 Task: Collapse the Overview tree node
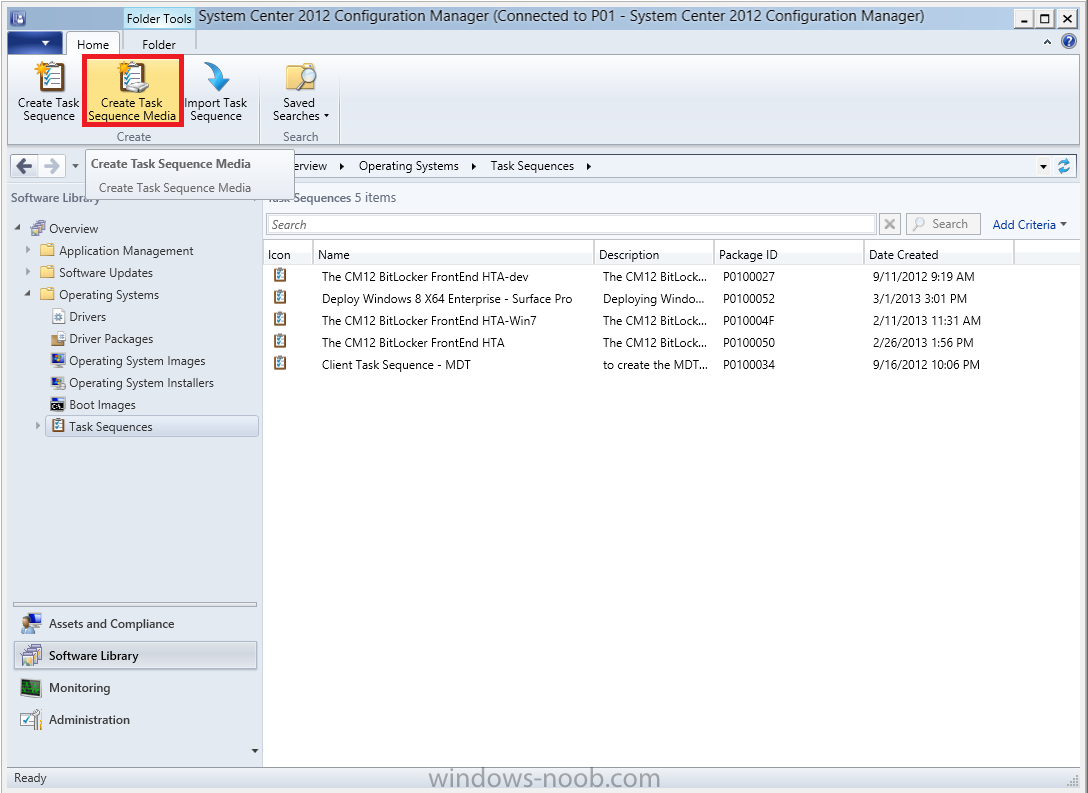point(18,228)
